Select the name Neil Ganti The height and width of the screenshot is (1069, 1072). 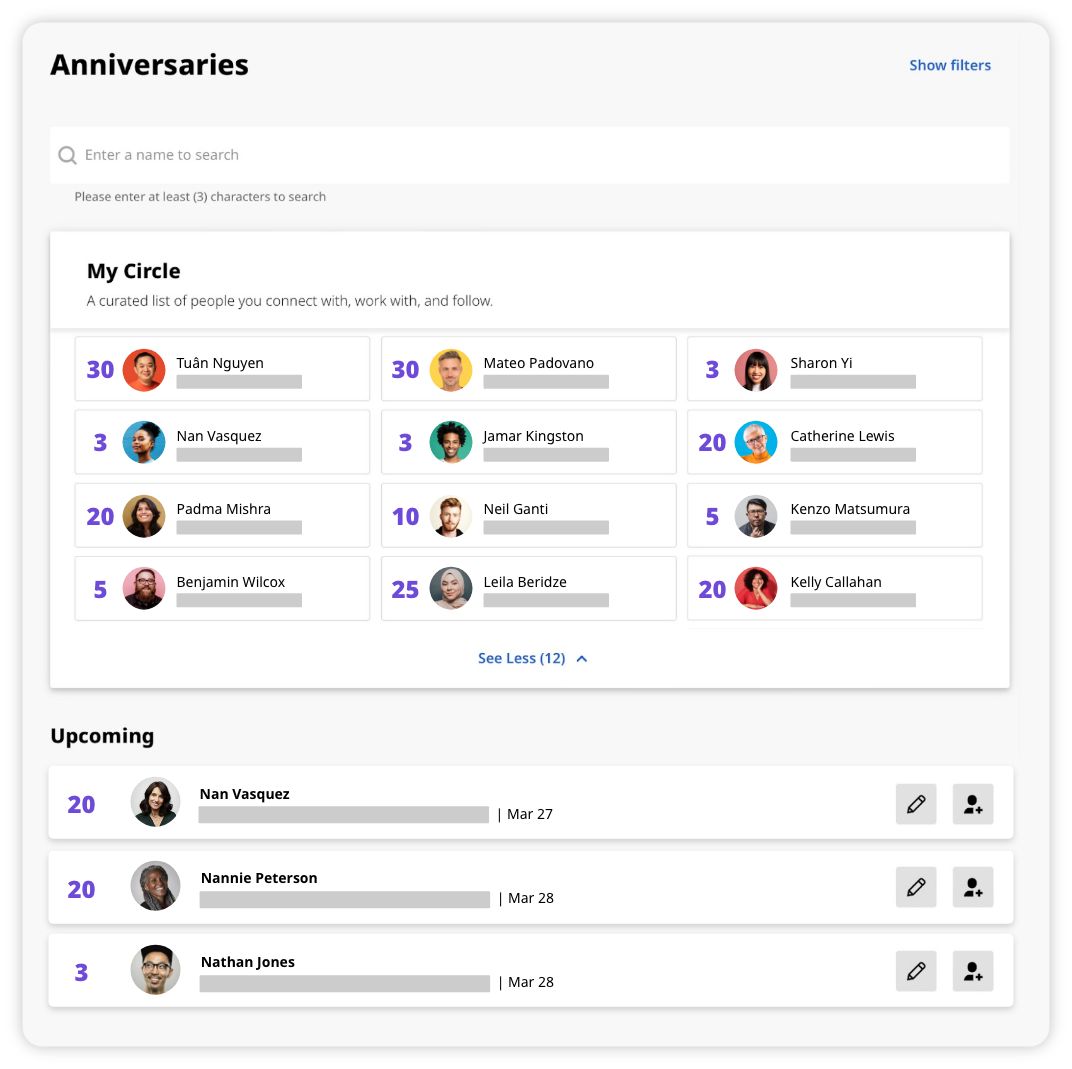point(515,509)
